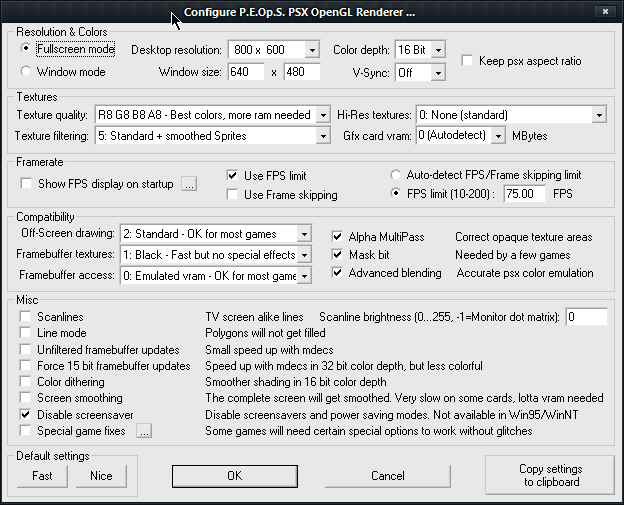The width and height of the screenshot is (624, 505).
Task: Open Desktop resolution dropdown
Action: coord(273,50)
